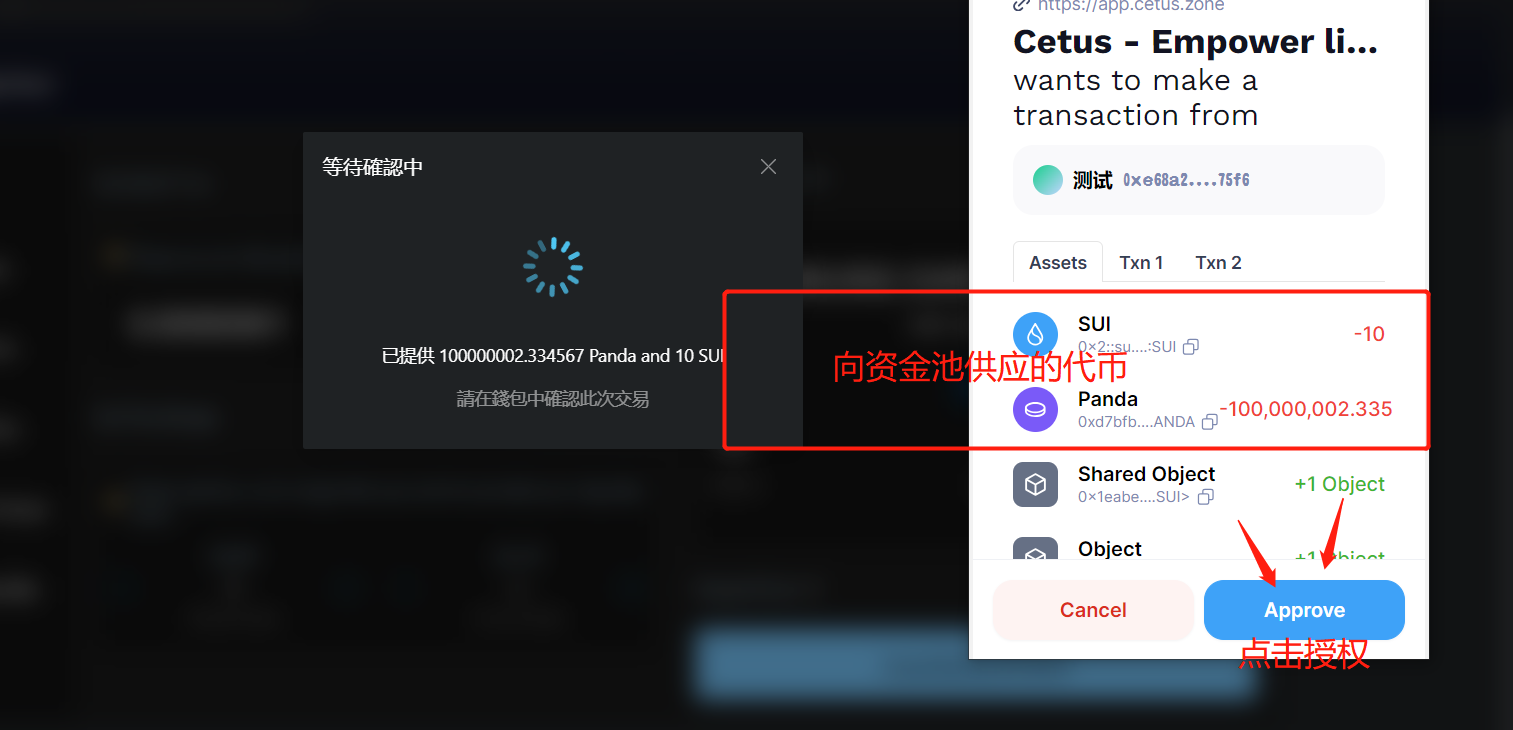The height and width of the screenshot is (730, 1513).
Task: Click the green +1 Object label
Action: point(1339,484)
